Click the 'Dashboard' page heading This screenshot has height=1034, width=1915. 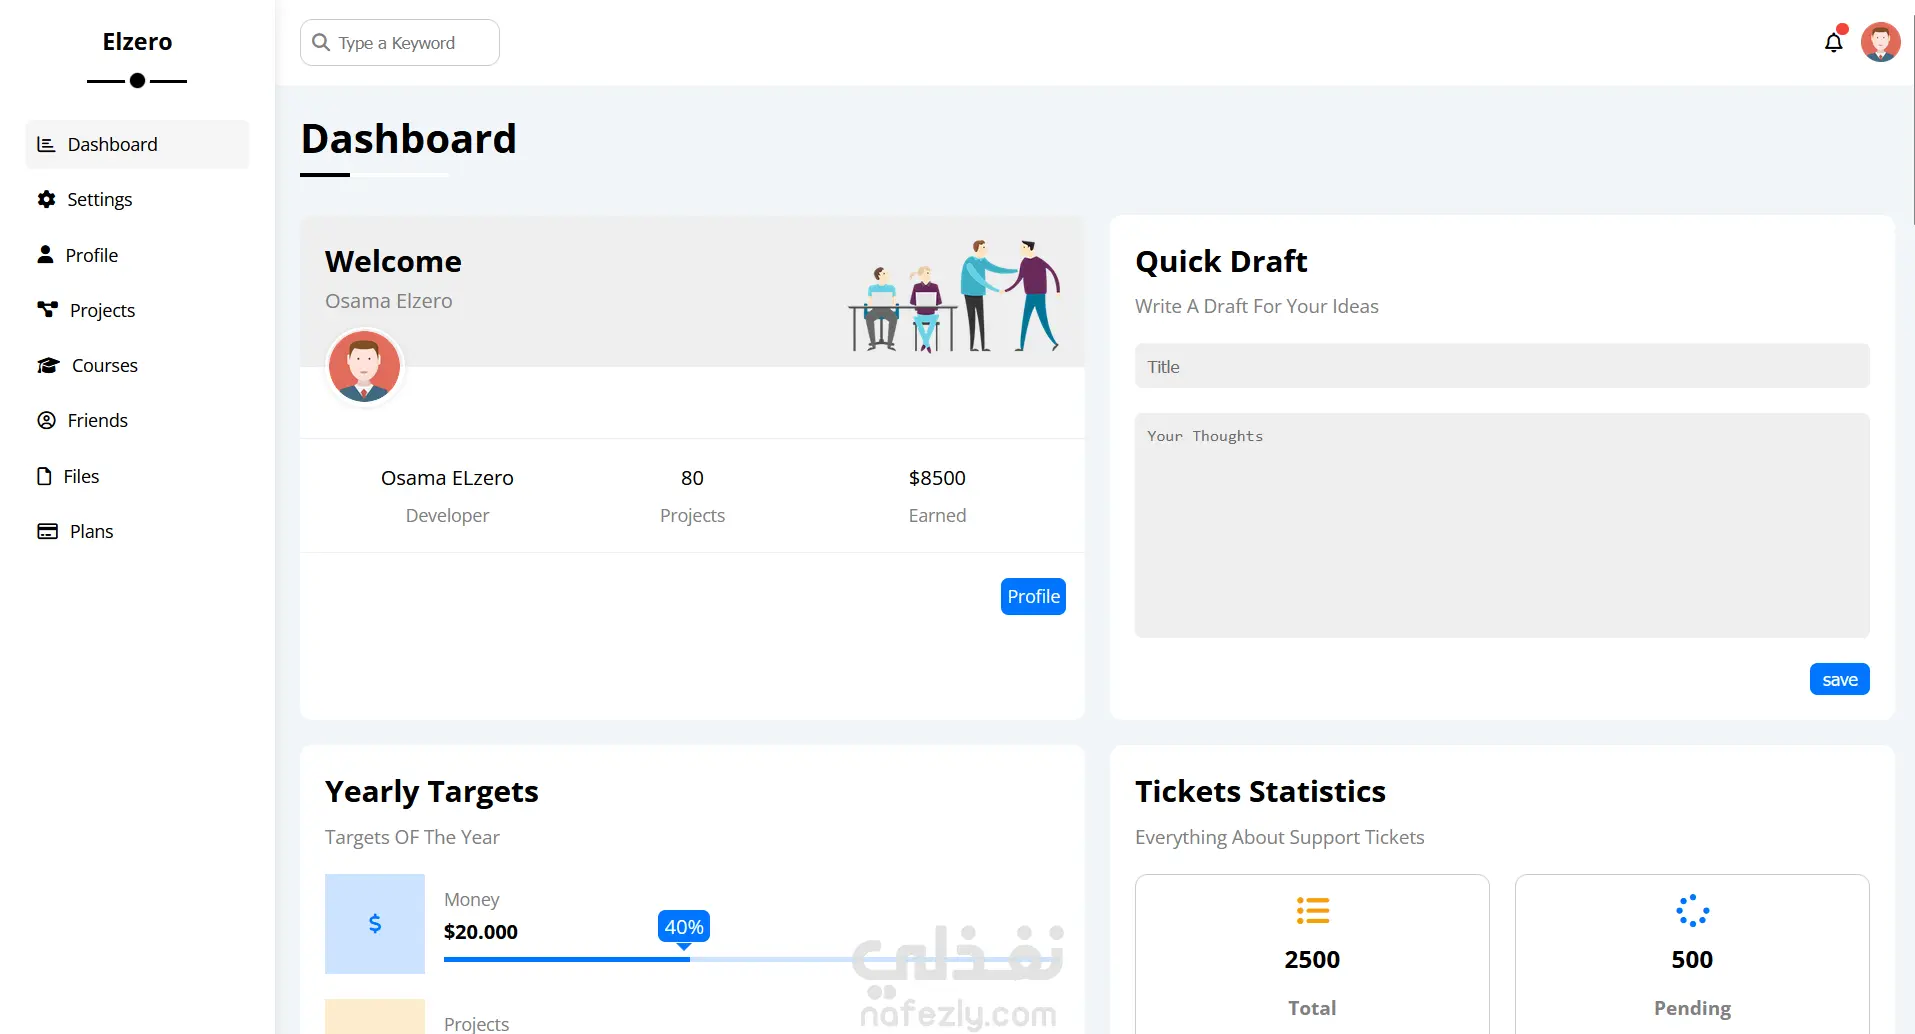tap(409, 139)
